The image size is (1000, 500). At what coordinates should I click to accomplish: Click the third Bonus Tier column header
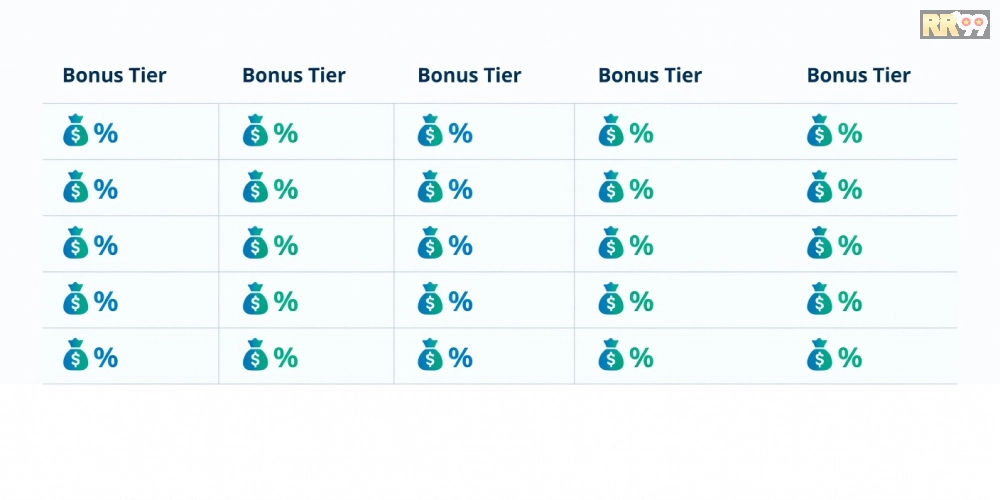469,75
